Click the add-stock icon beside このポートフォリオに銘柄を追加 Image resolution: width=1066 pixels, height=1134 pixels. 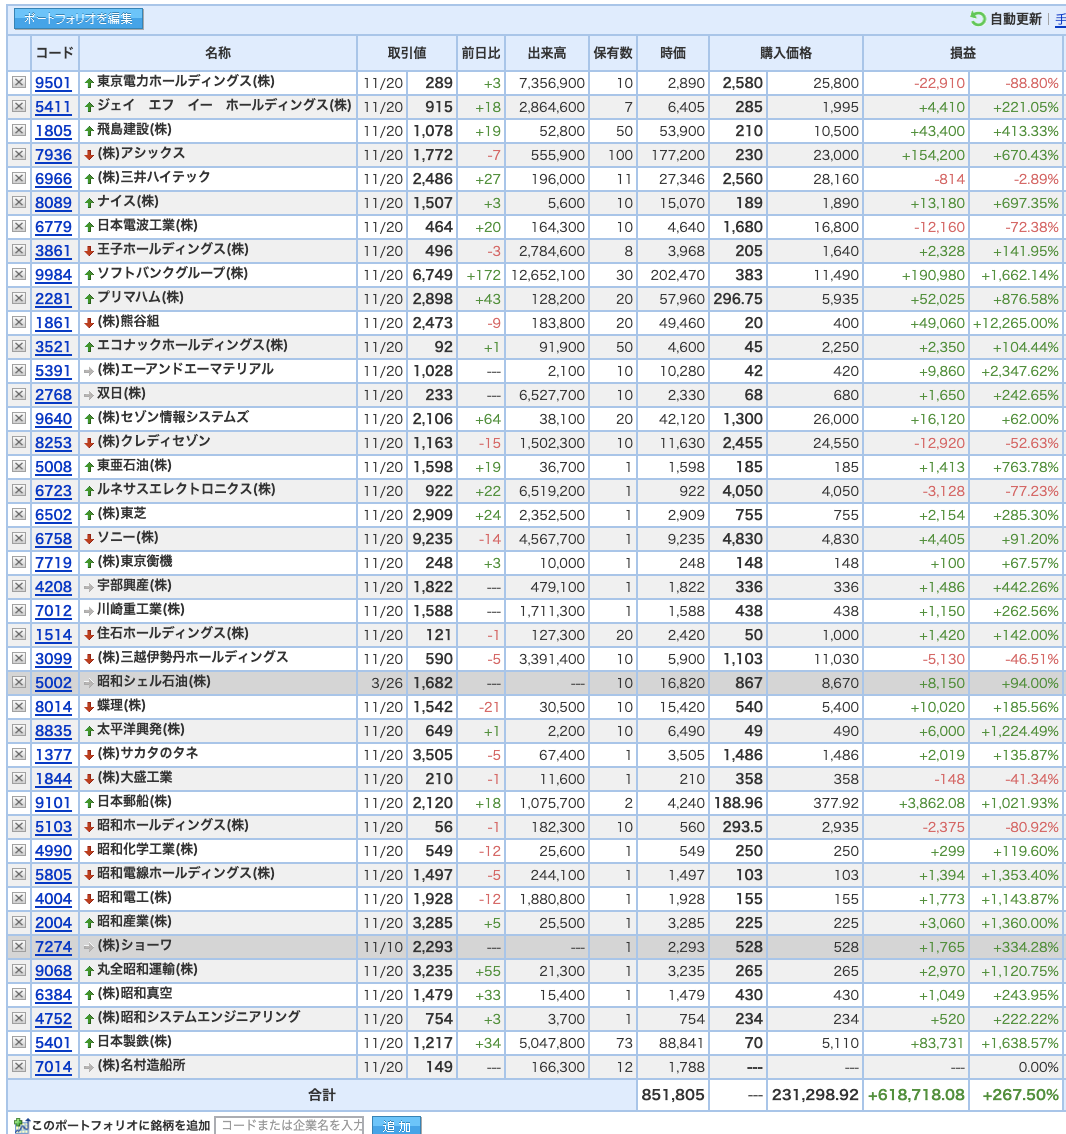(x=21, y=1125)
